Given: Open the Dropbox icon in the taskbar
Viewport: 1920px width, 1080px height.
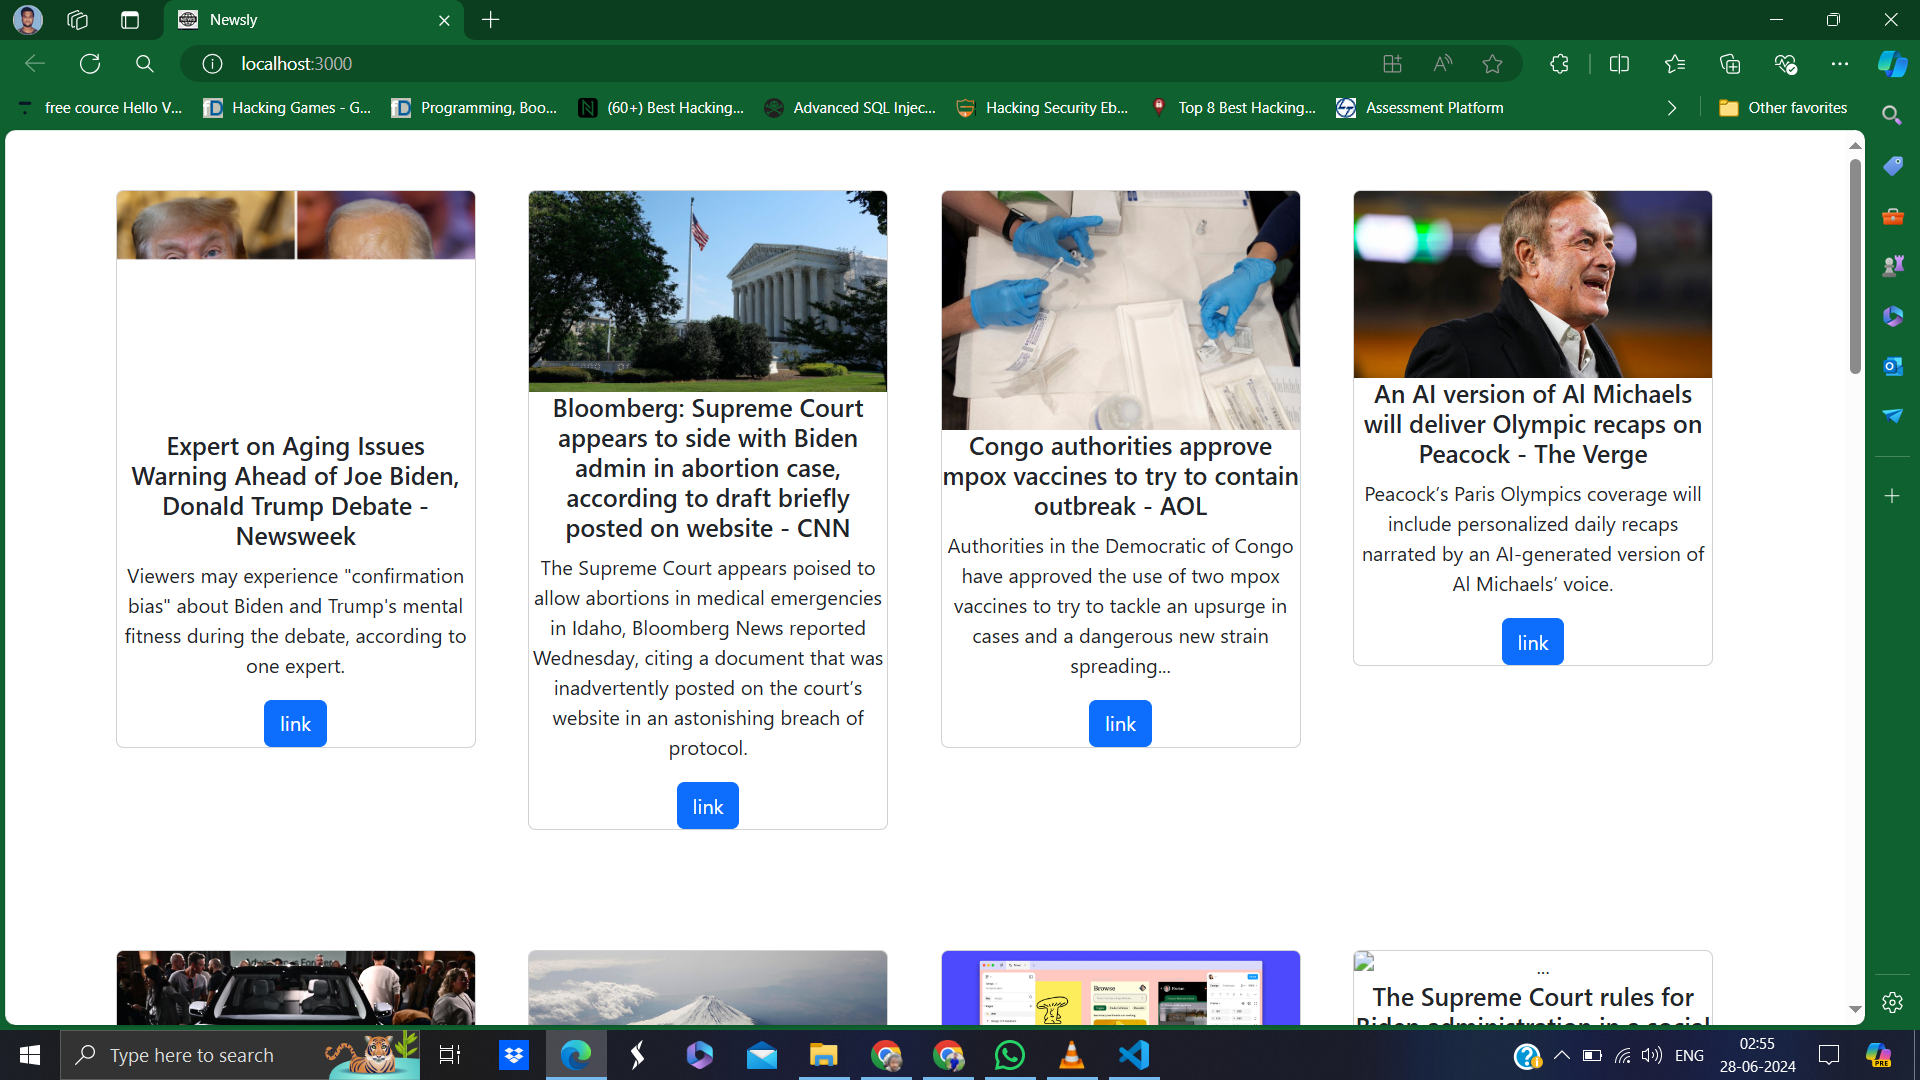Looking at the screenshot, I should [x=514, y=1055].
